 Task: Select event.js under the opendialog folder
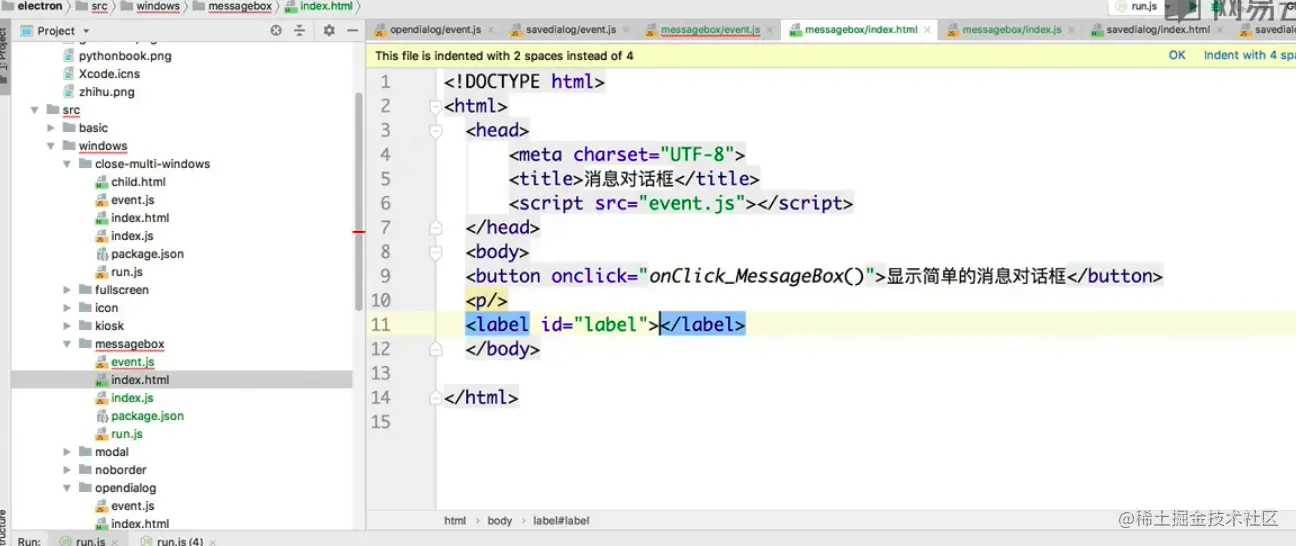coord(132,506)
